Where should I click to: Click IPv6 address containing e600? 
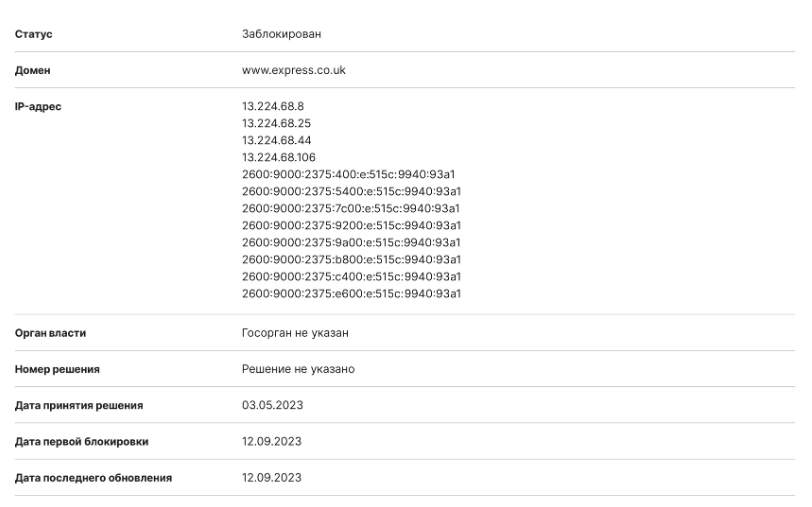click(x=352, y=294)
